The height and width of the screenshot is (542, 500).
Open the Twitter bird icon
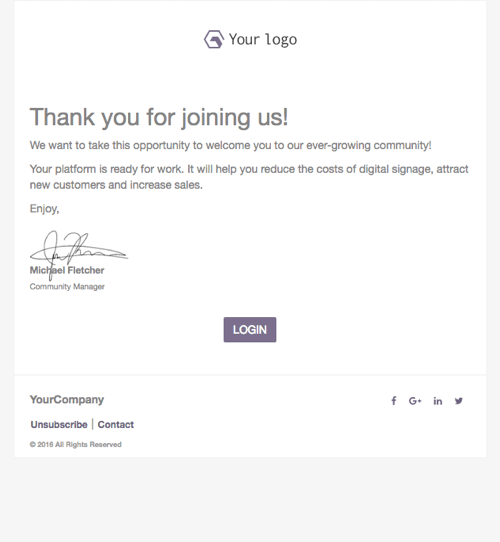(459, 401)
